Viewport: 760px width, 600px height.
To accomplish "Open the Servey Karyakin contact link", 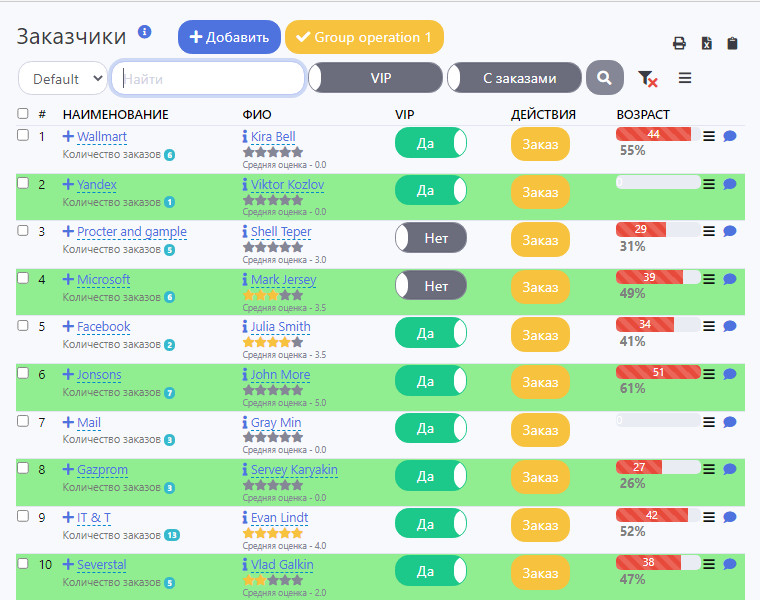I will [294, 470].
